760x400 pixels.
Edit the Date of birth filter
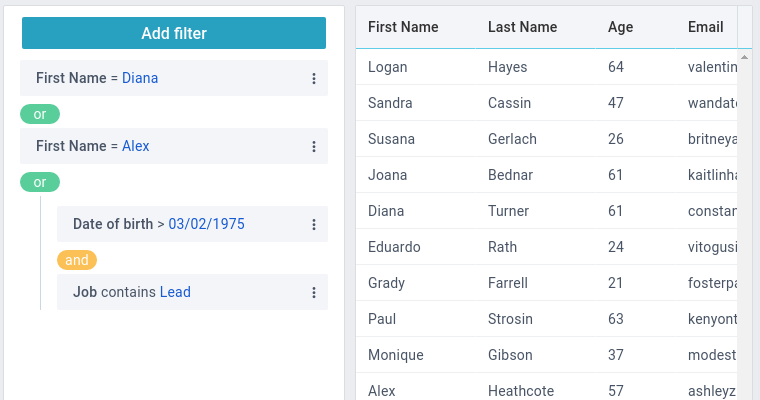click(x=159, y=224)
